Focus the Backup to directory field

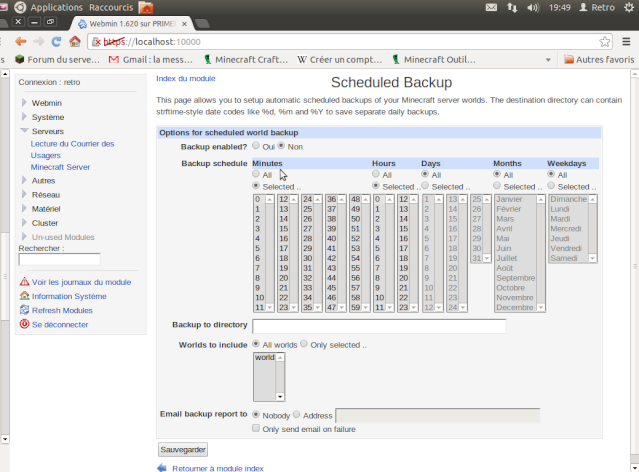(379, 326)
